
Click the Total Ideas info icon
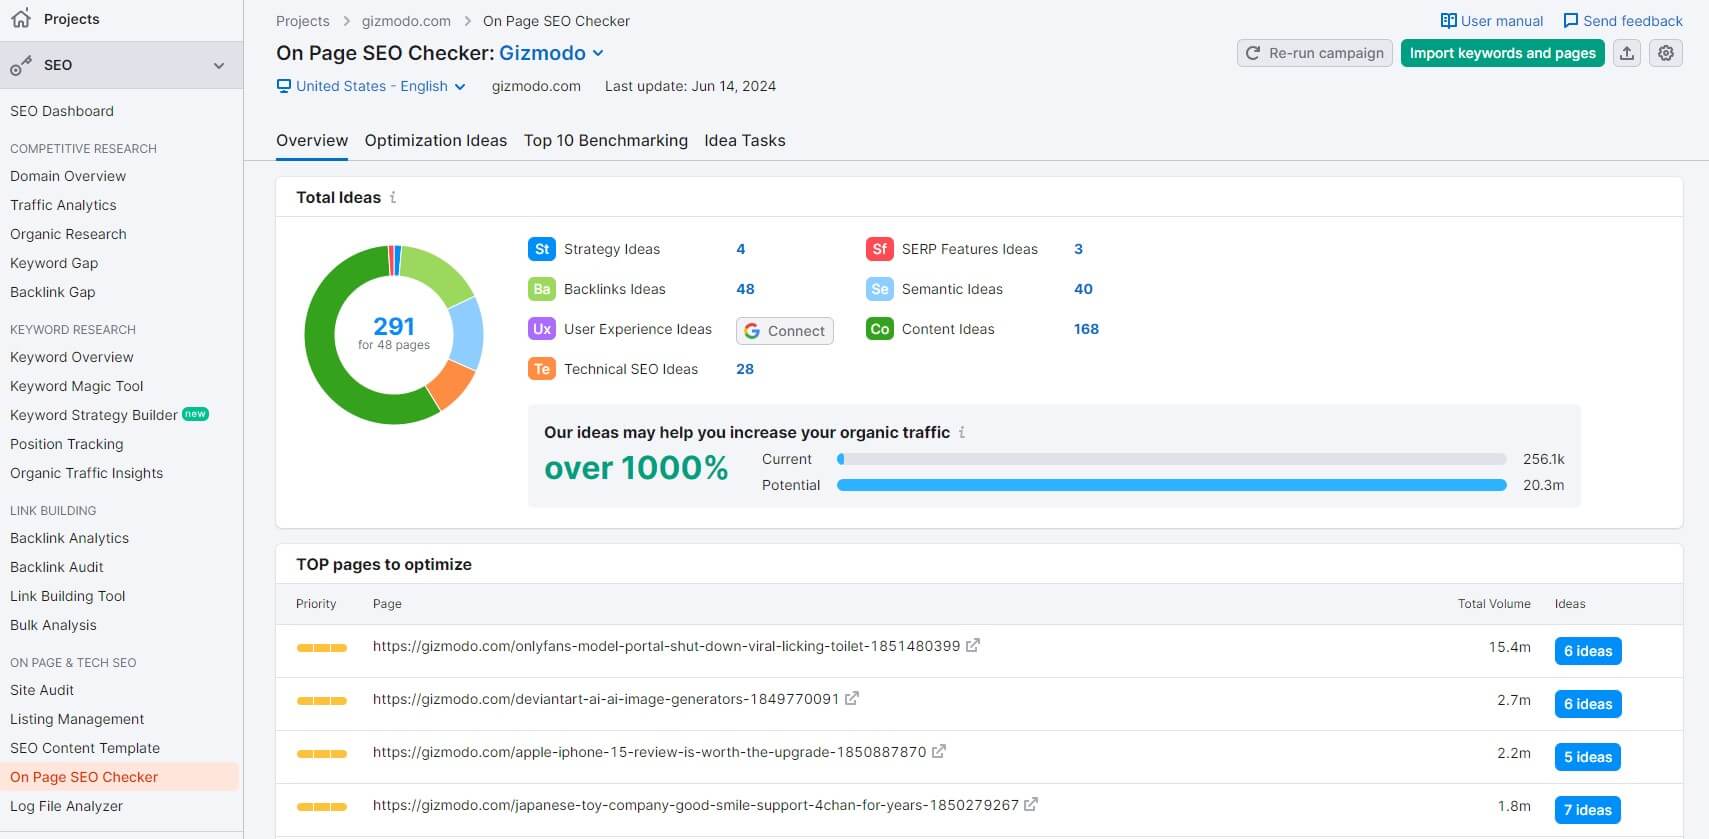pyautogui.click(x=393, y=197)
